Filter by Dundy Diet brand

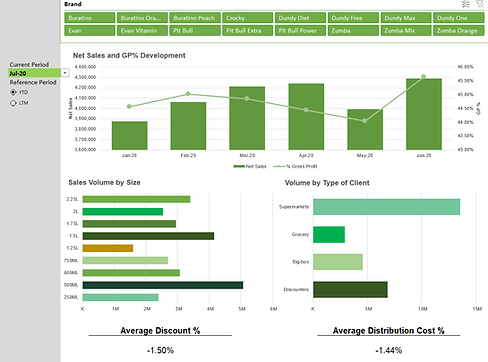click(x=300, y=18)
